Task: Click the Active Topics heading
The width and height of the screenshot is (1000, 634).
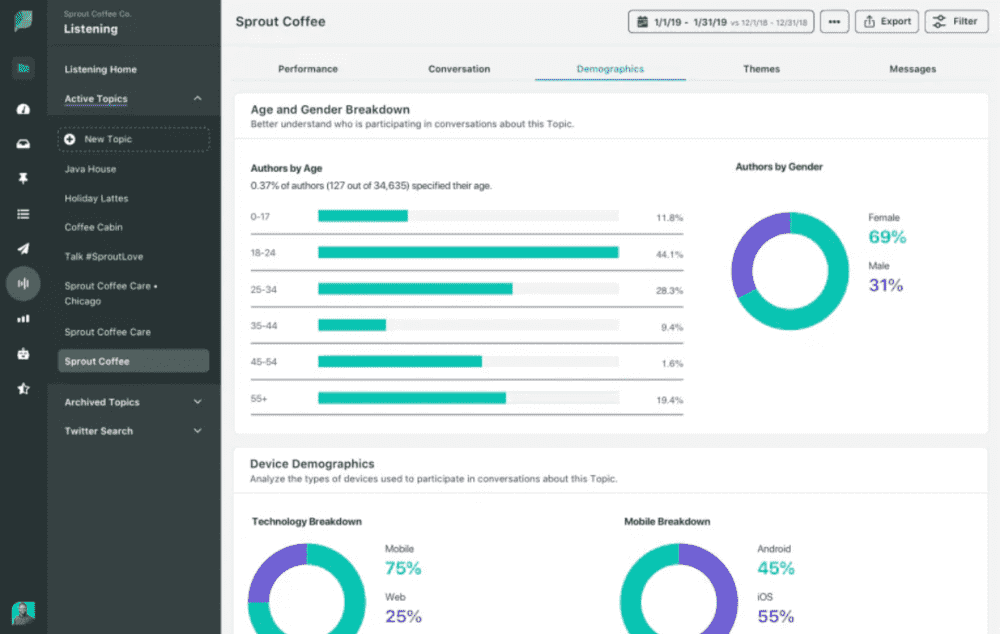Action: point(96,99)
